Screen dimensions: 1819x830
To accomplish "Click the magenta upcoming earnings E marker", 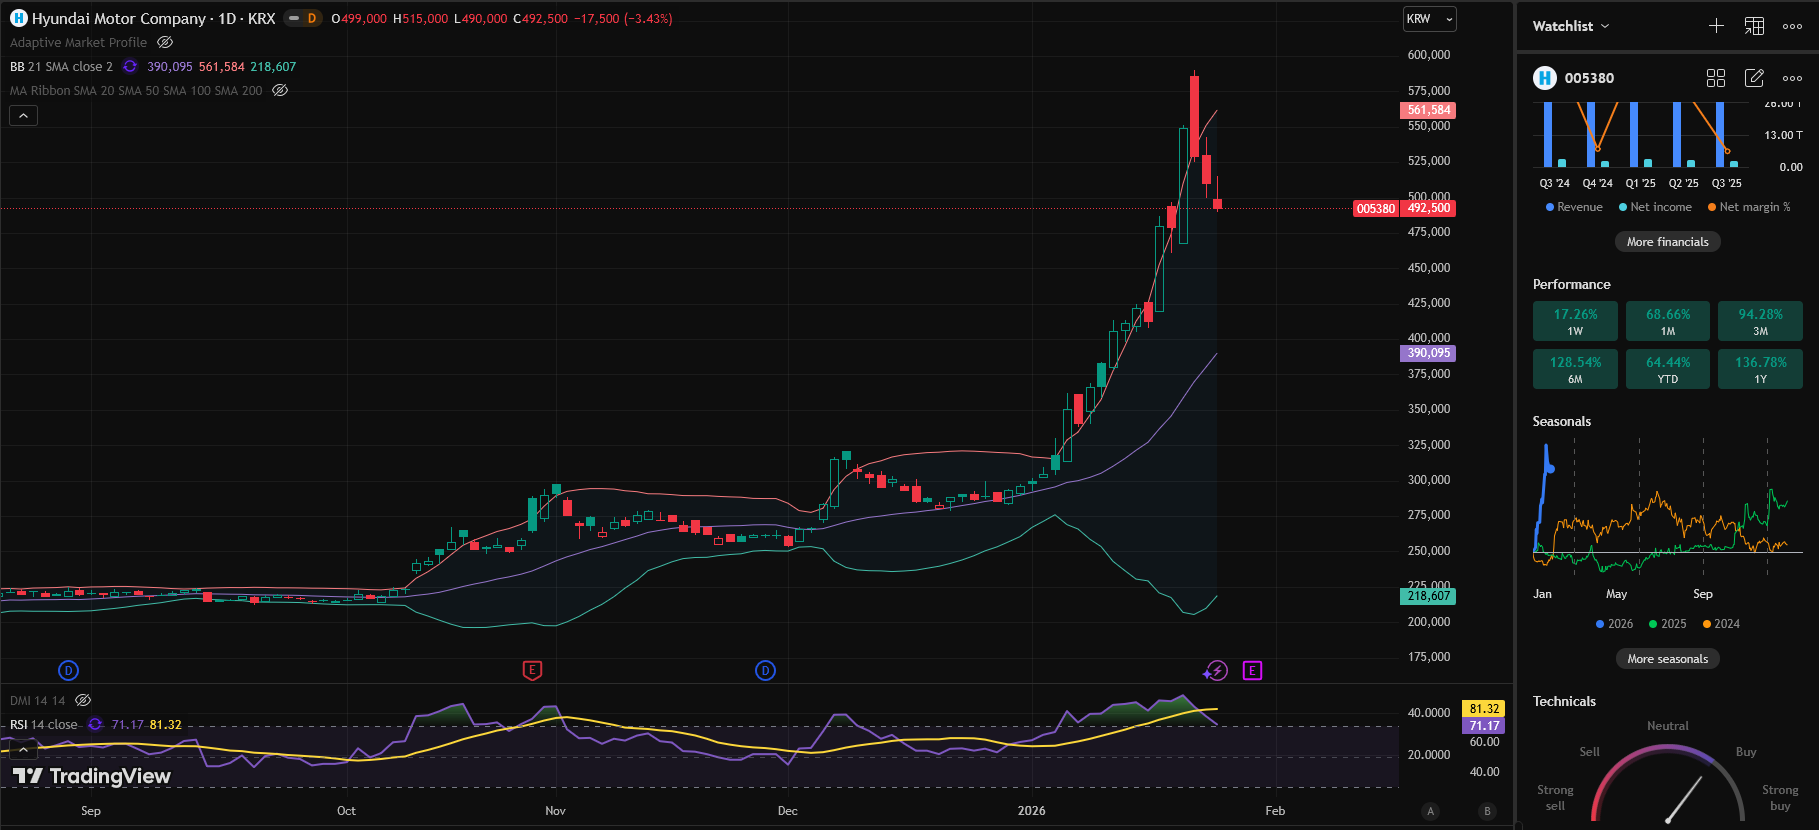I will click(1252, 671).
